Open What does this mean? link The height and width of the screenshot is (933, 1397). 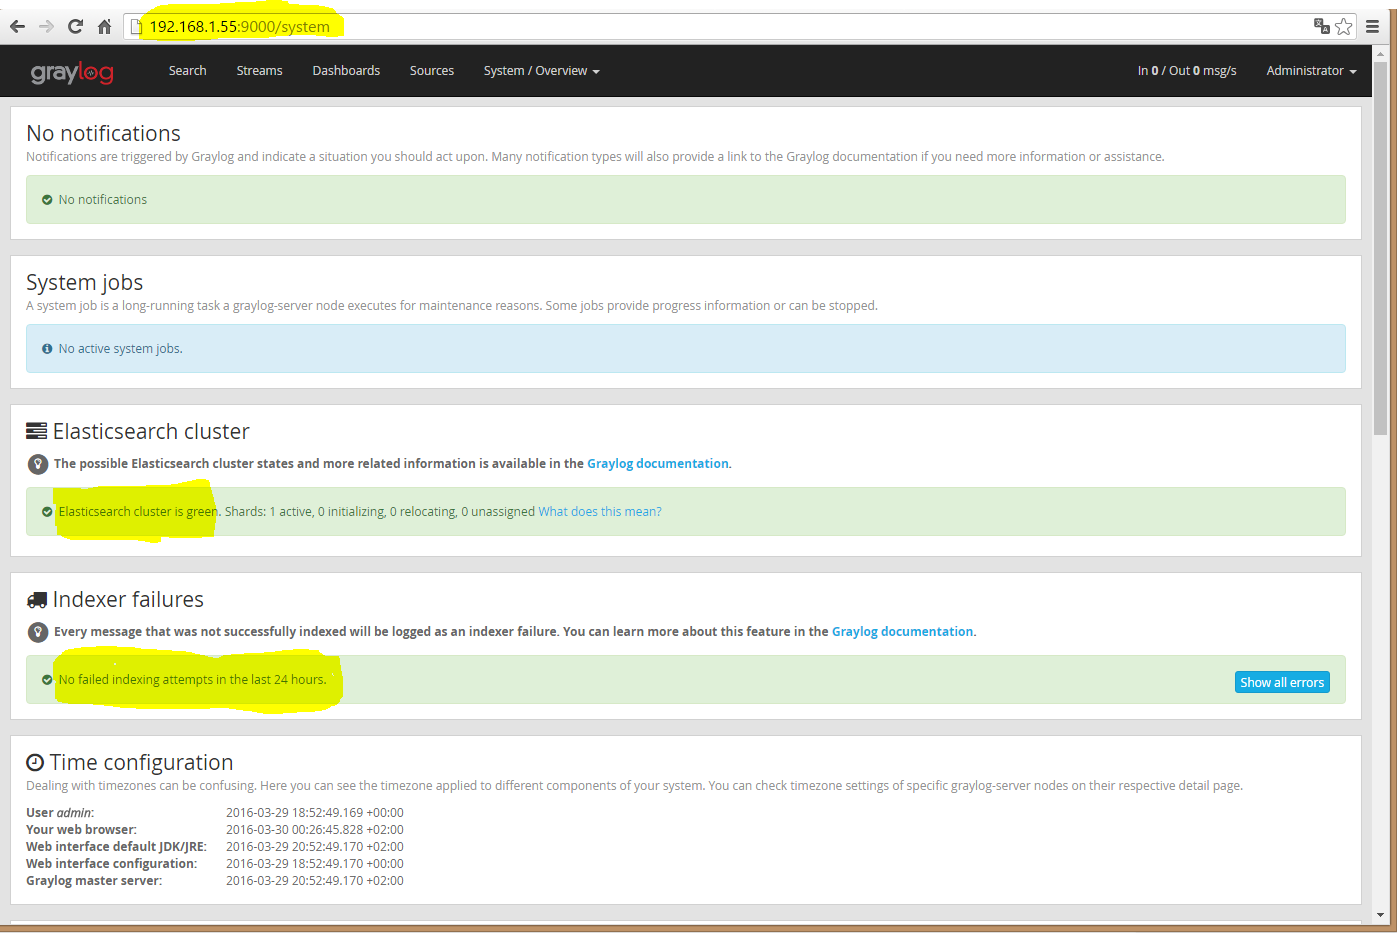600,512
